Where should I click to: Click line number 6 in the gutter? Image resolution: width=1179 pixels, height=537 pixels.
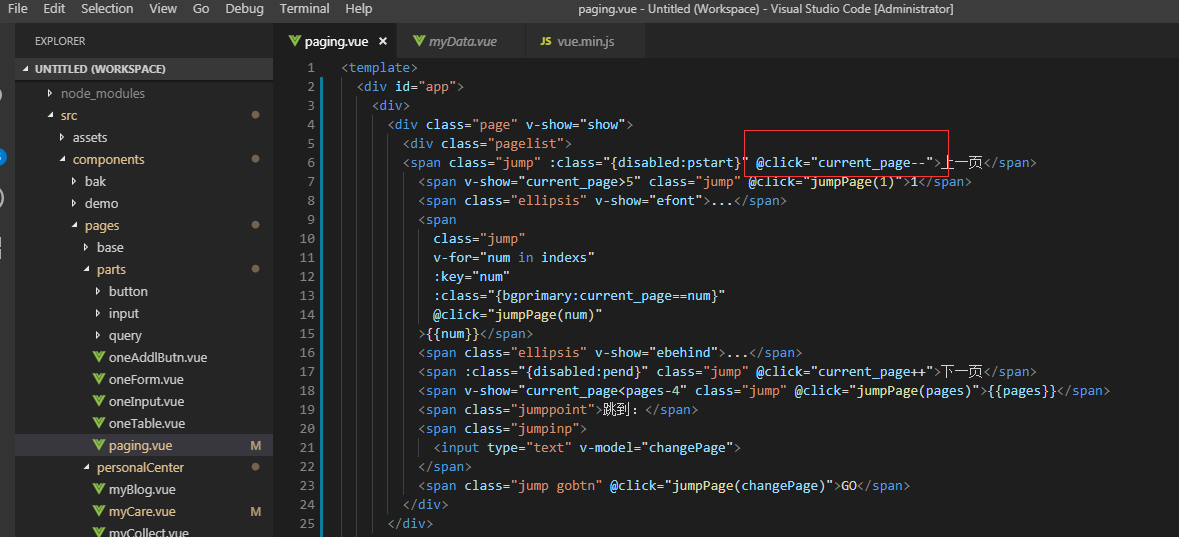[311, 162]
